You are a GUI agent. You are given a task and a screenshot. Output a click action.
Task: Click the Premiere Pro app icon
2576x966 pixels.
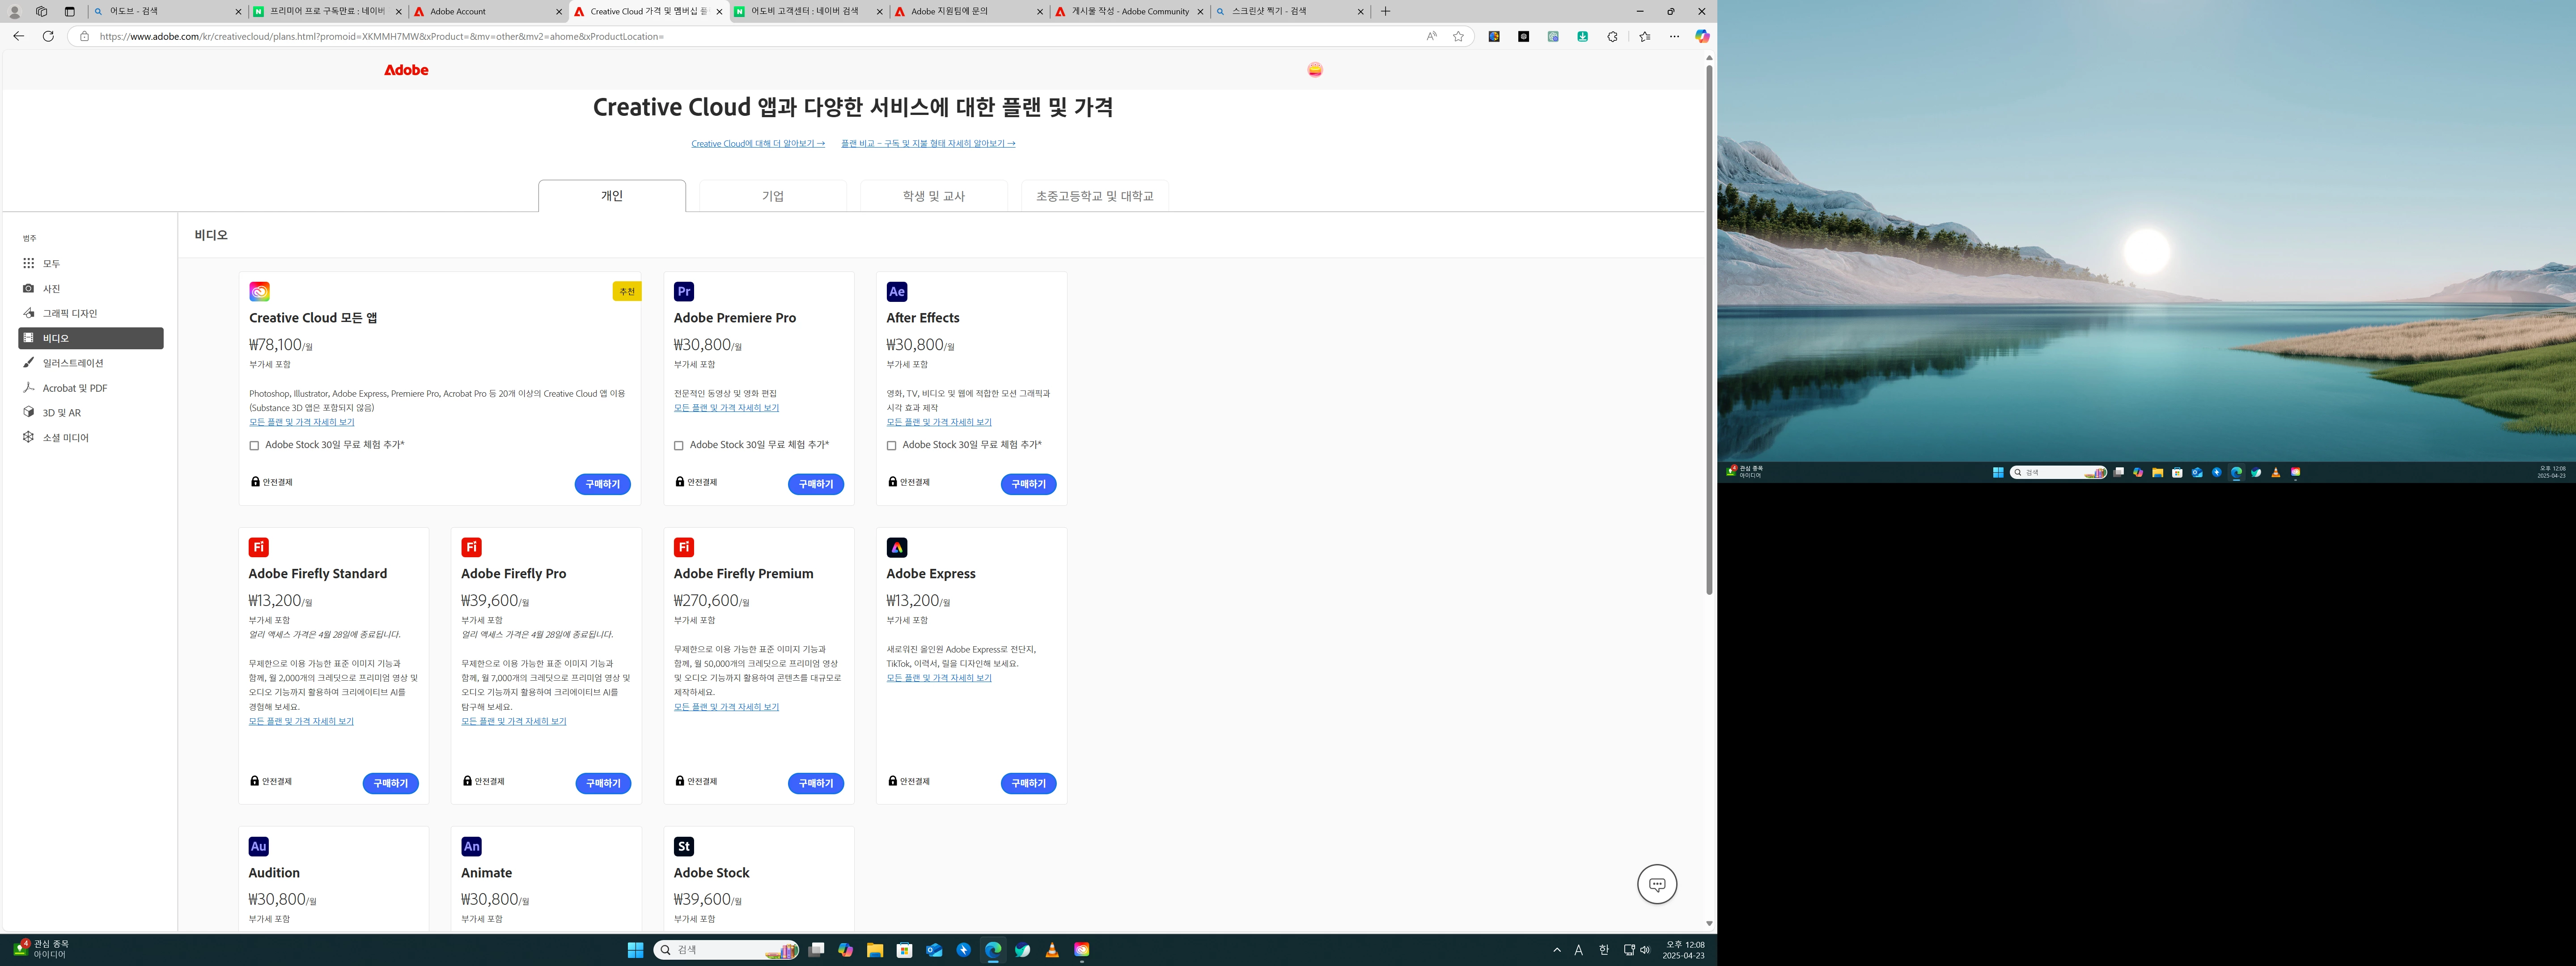click(684, 292)
